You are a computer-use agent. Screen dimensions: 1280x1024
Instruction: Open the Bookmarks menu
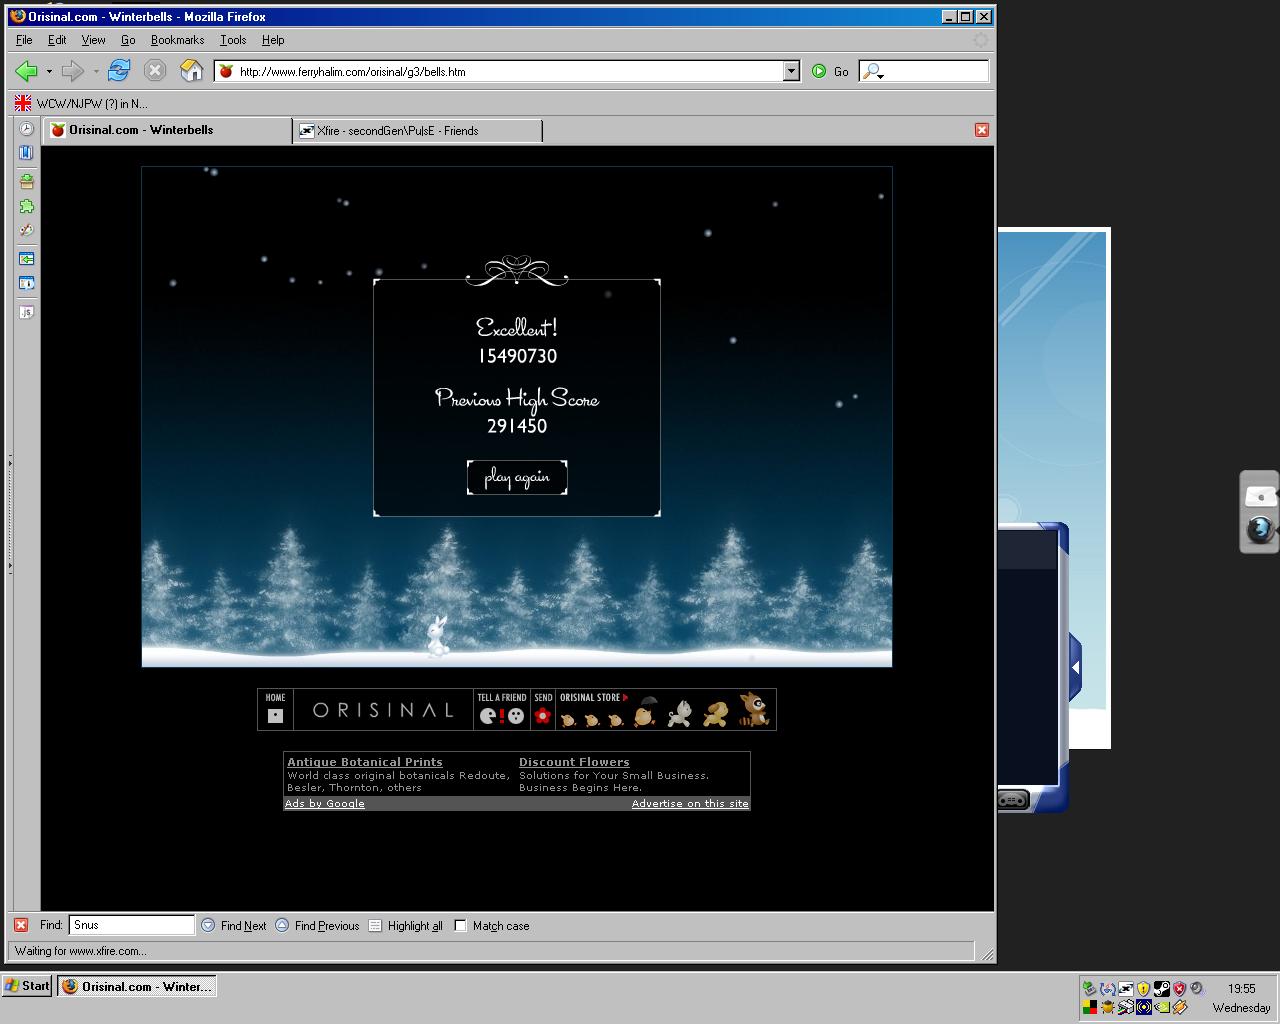177,40
